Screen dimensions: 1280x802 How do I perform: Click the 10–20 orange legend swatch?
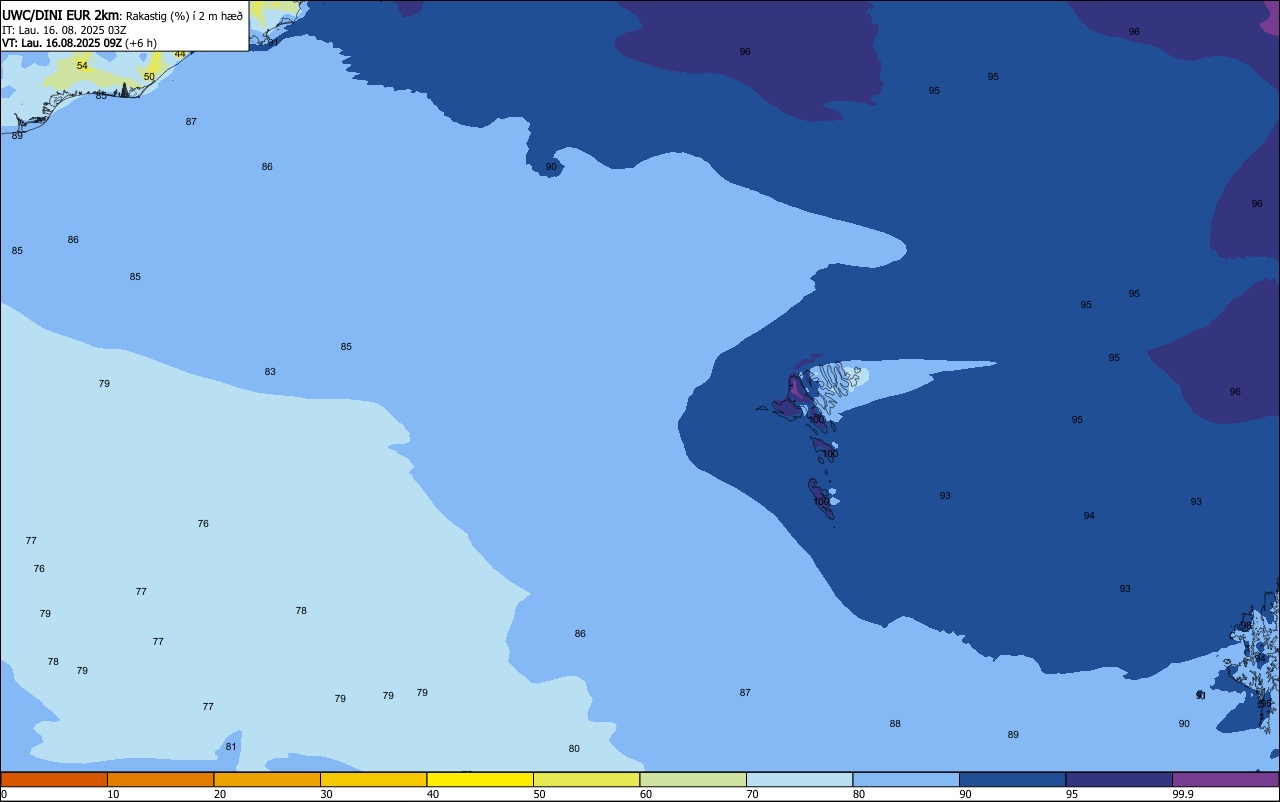160,779
